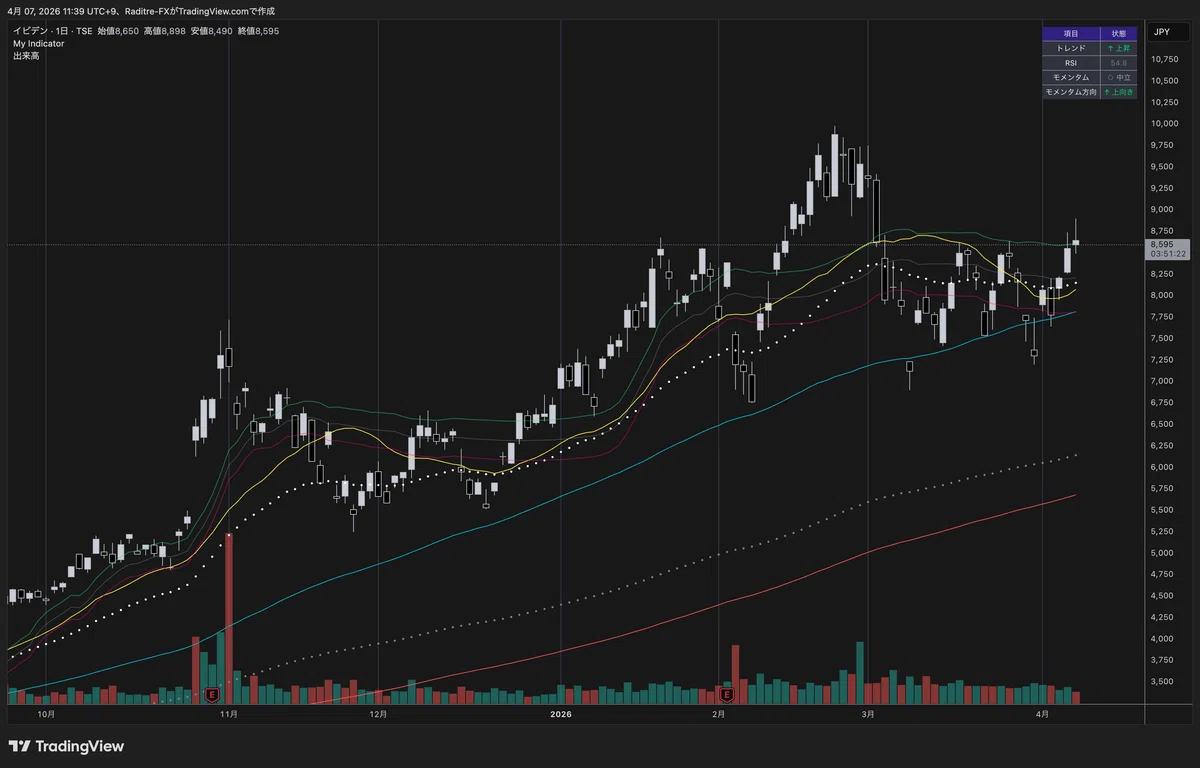Click the 2026 year label on the time axis
The height and width of the screenshot is (768, 1200).
coord(561,714)
